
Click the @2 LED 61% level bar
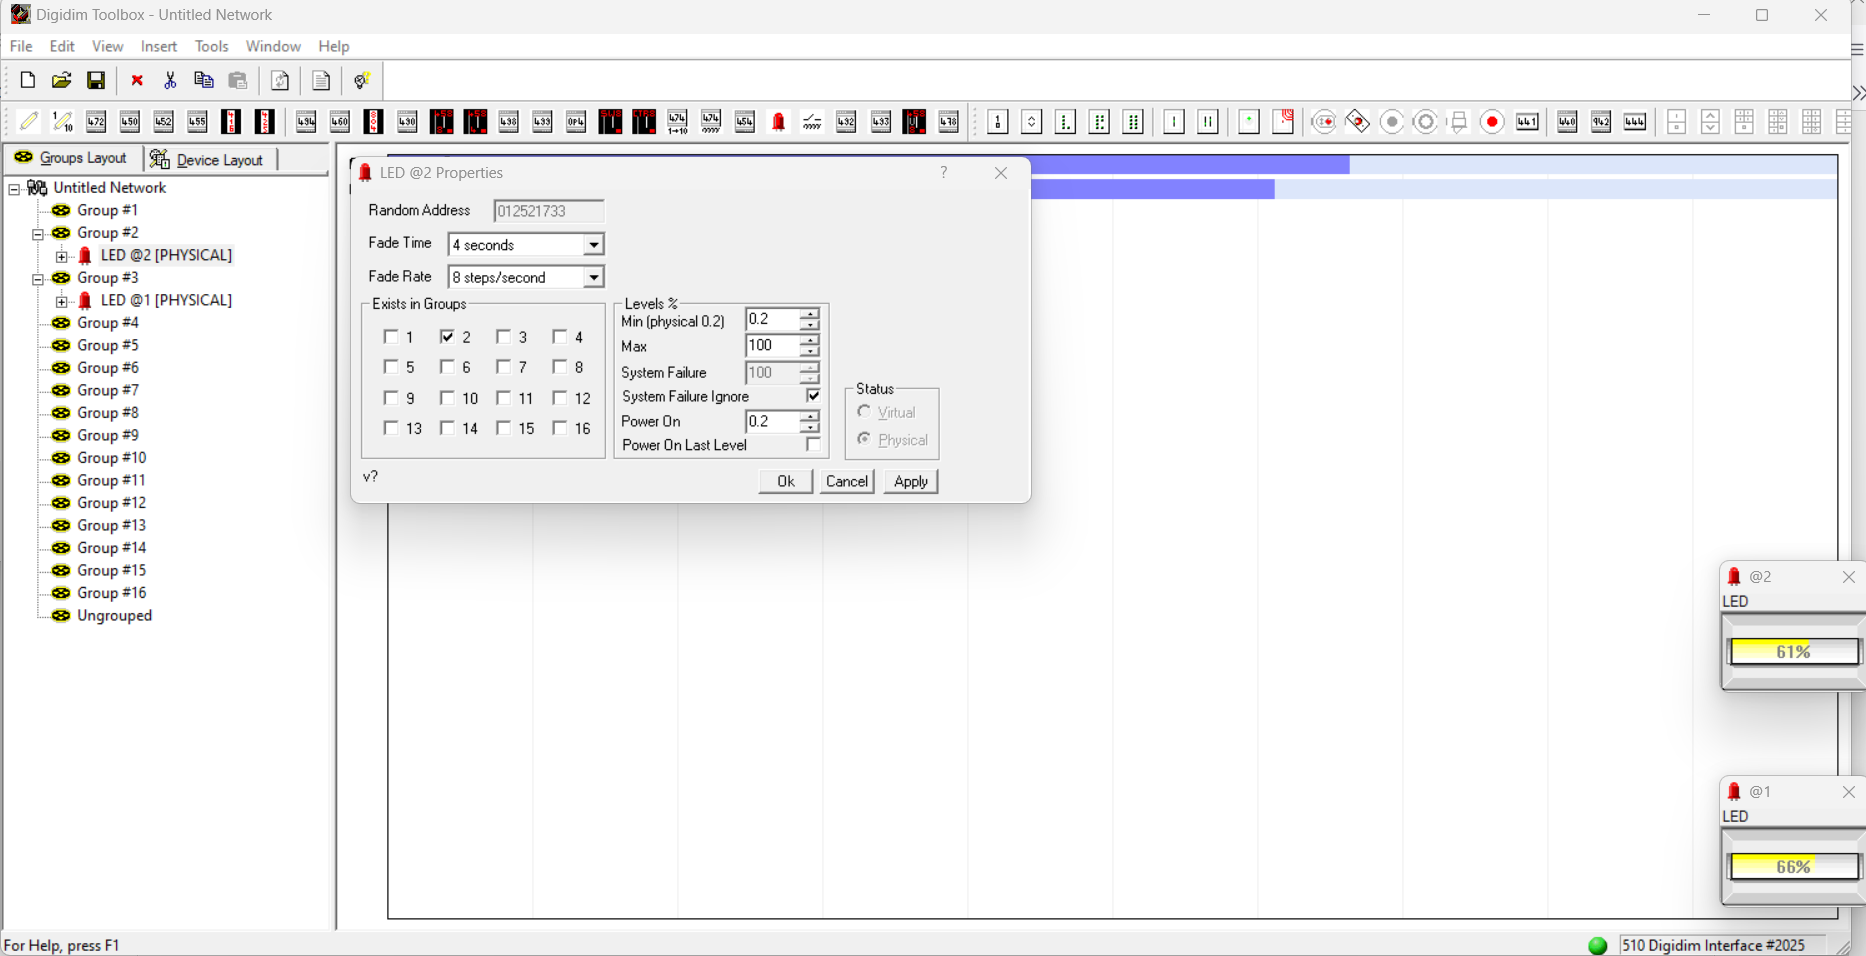(x=1793, y=652)
